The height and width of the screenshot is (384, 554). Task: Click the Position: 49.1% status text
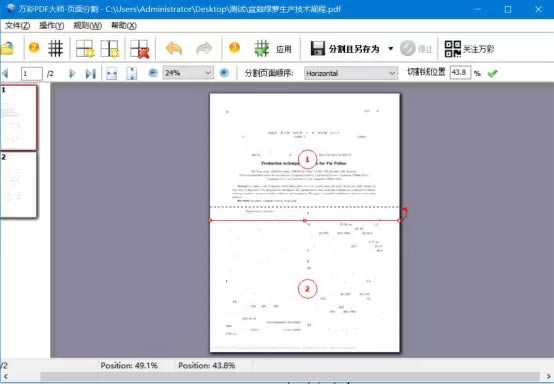[x=129, y=365]
